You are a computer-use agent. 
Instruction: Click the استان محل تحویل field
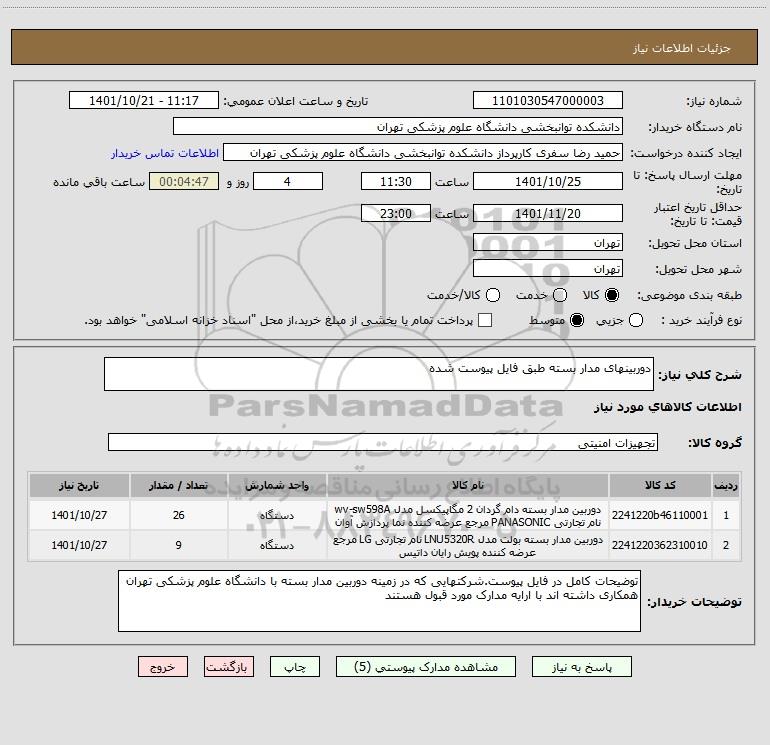pos(548,242)
